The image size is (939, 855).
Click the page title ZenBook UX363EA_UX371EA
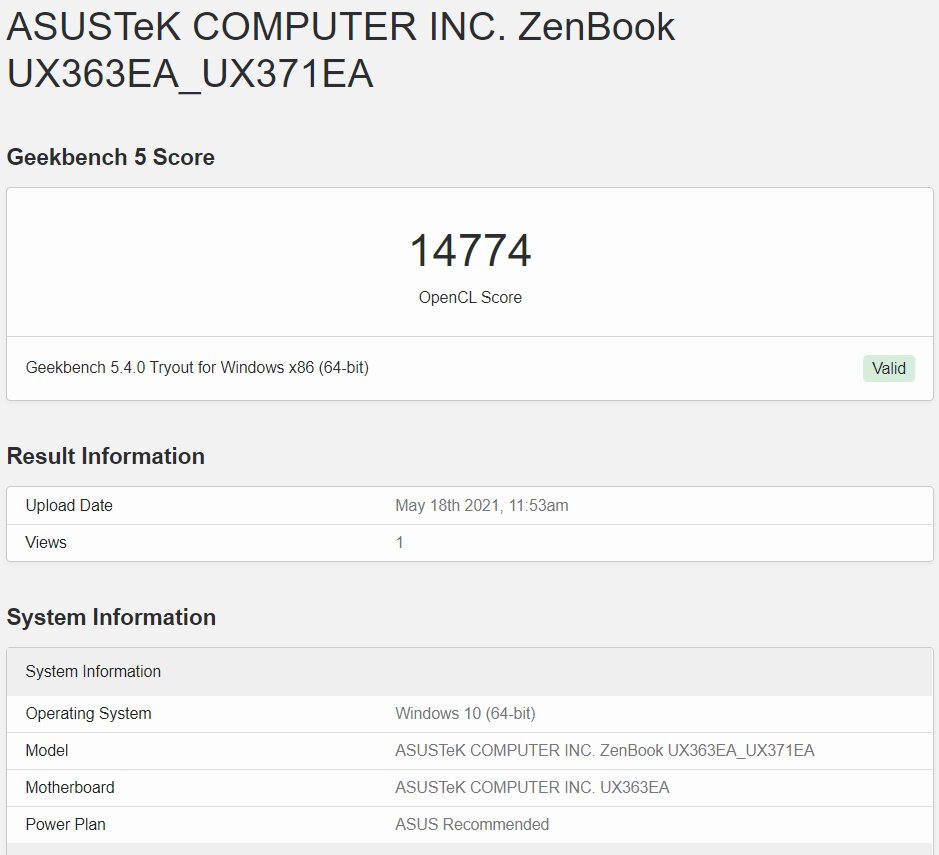pos(340,50)
